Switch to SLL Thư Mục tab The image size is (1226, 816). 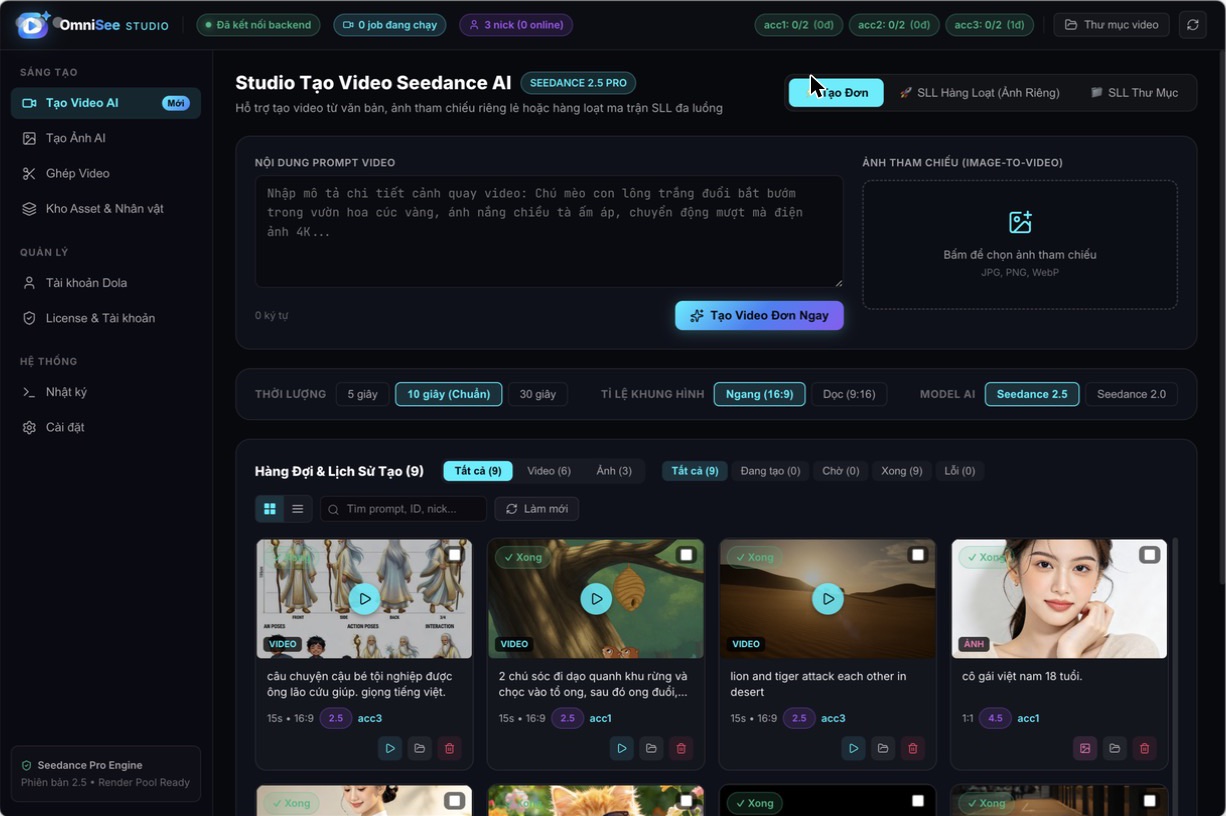click(1134, 93)
